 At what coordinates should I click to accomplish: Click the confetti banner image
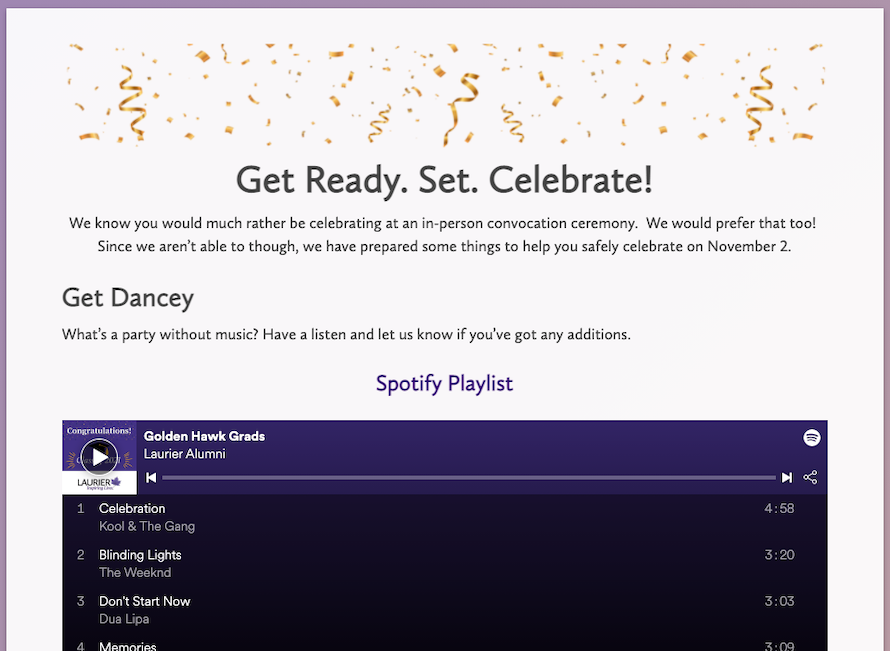pyautogui.click(x=445, y=95)
